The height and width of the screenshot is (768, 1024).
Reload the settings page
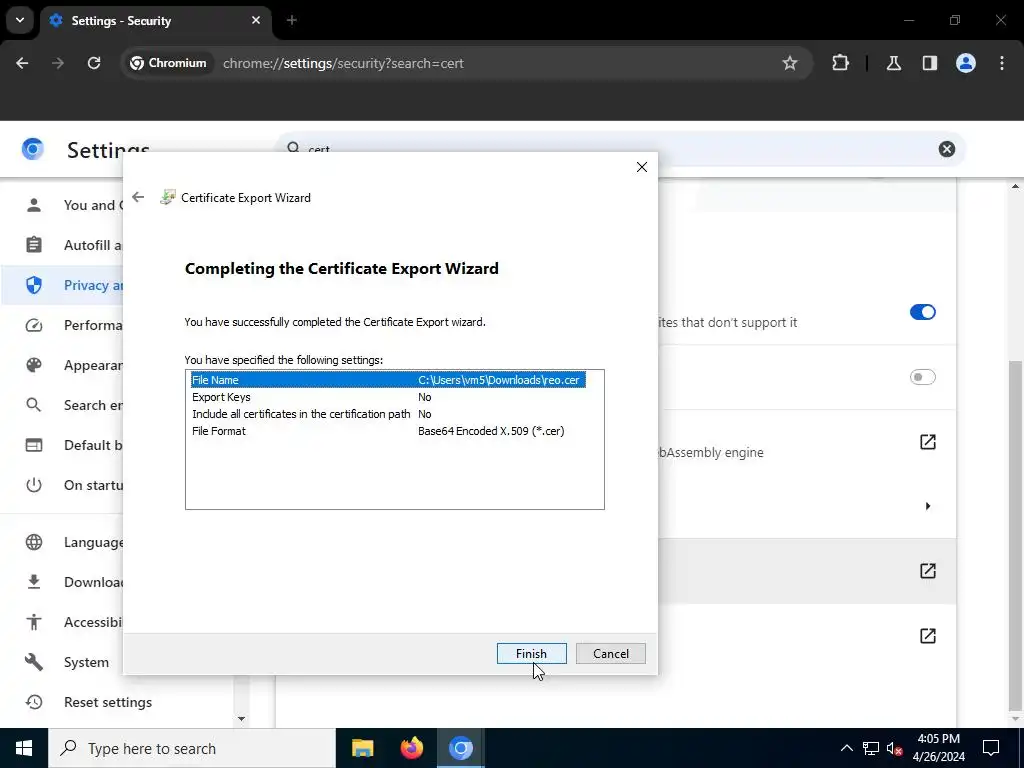[x=94, y=63]
